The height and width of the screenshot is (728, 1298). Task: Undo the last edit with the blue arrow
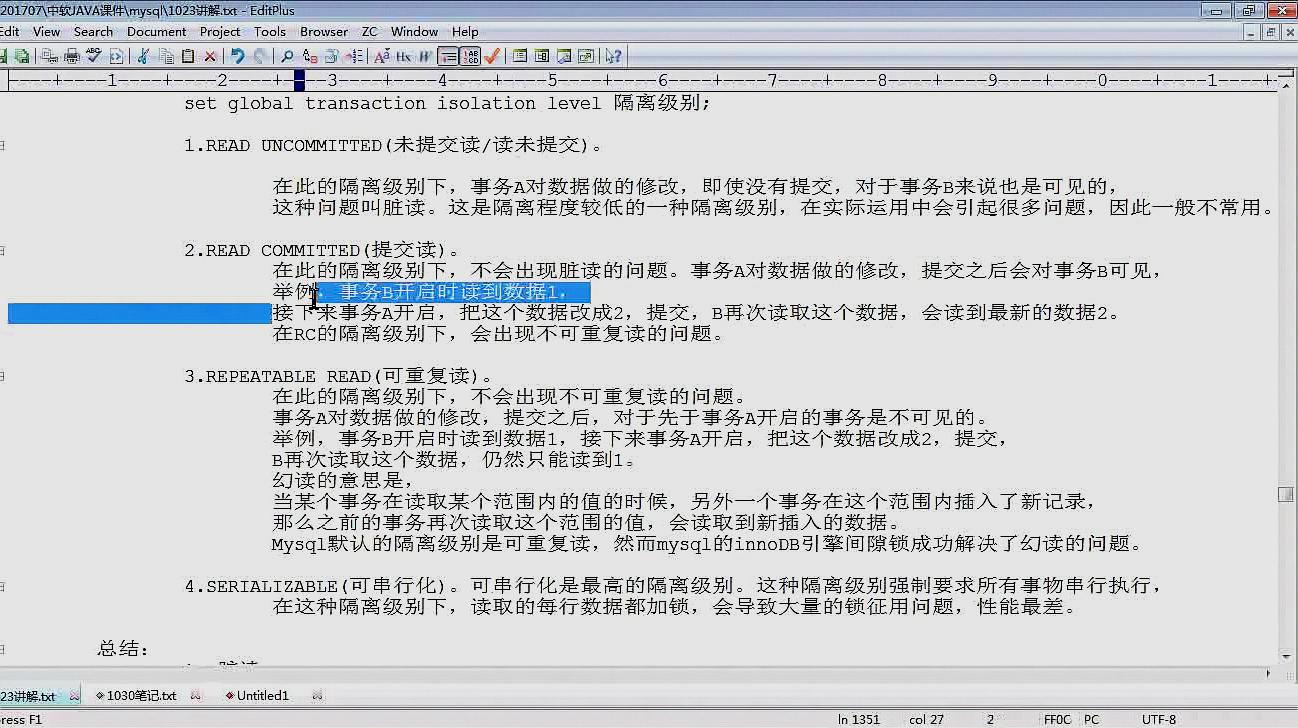tap(237, 57)
